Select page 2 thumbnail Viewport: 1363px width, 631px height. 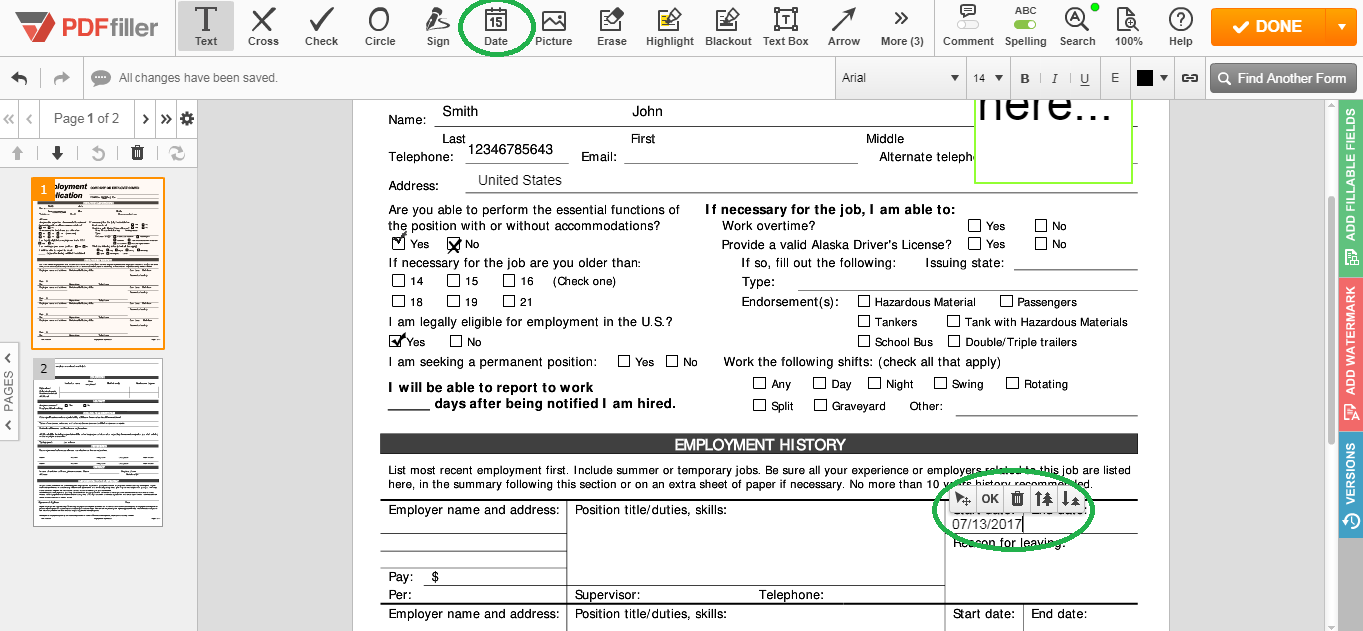(x=98, y=442)
